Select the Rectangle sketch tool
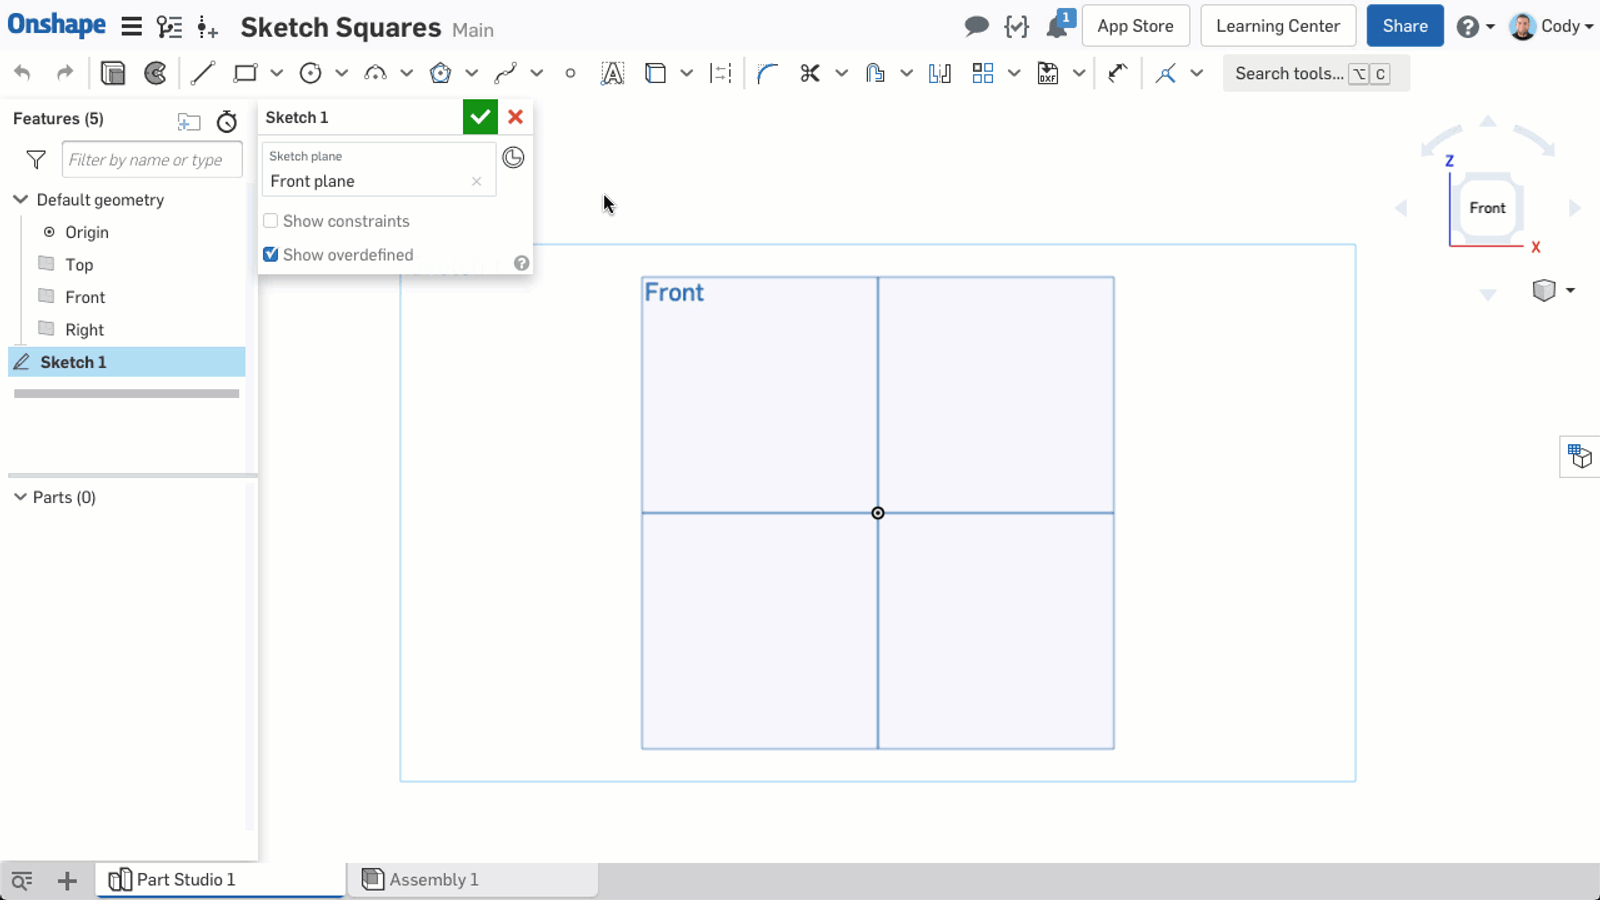 pos(243,73)
